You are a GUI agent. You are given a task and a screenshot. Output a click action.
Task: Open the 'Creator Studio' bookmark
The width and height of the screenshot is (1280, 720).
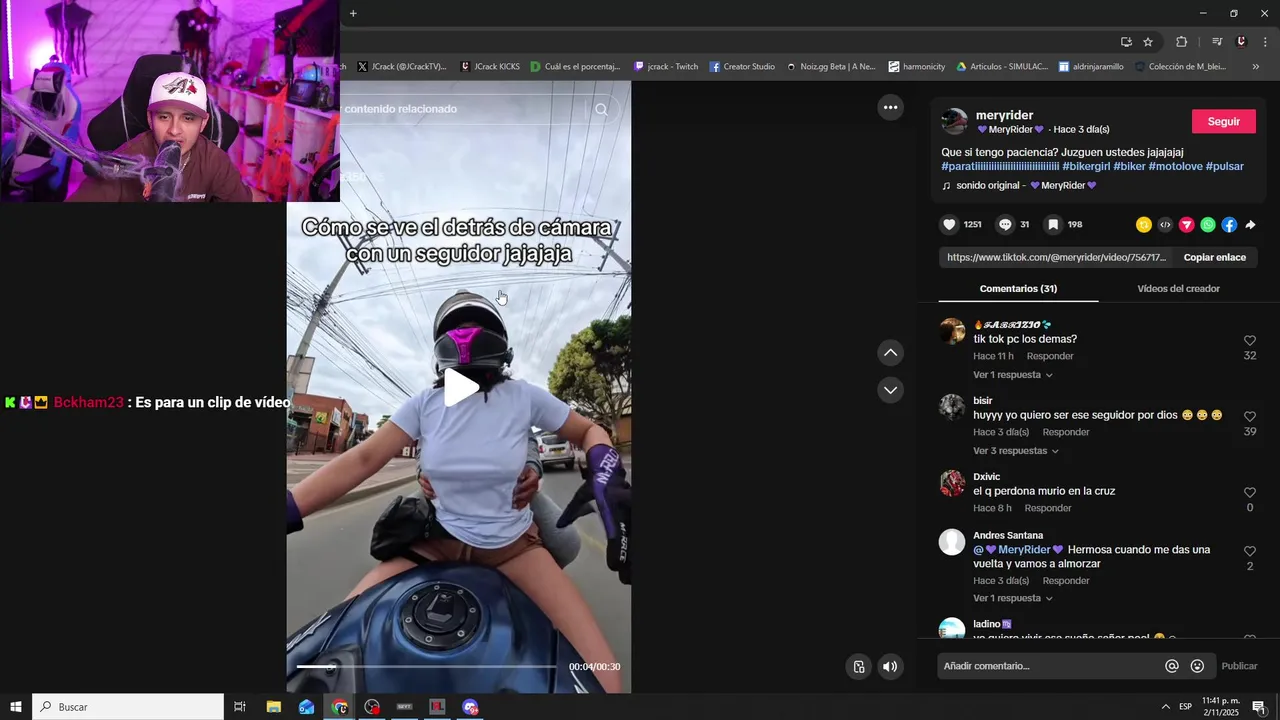click(x=742, y=67)
